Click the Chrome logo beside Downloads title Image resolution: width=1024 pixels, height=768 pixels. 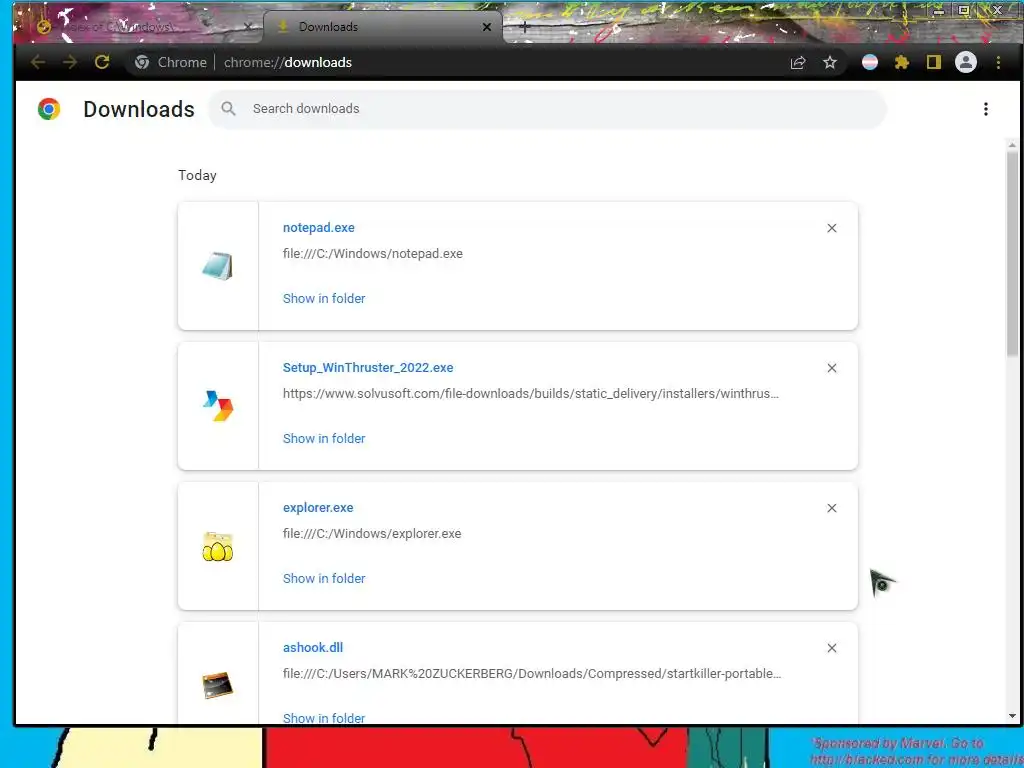[x=49, y=109]
